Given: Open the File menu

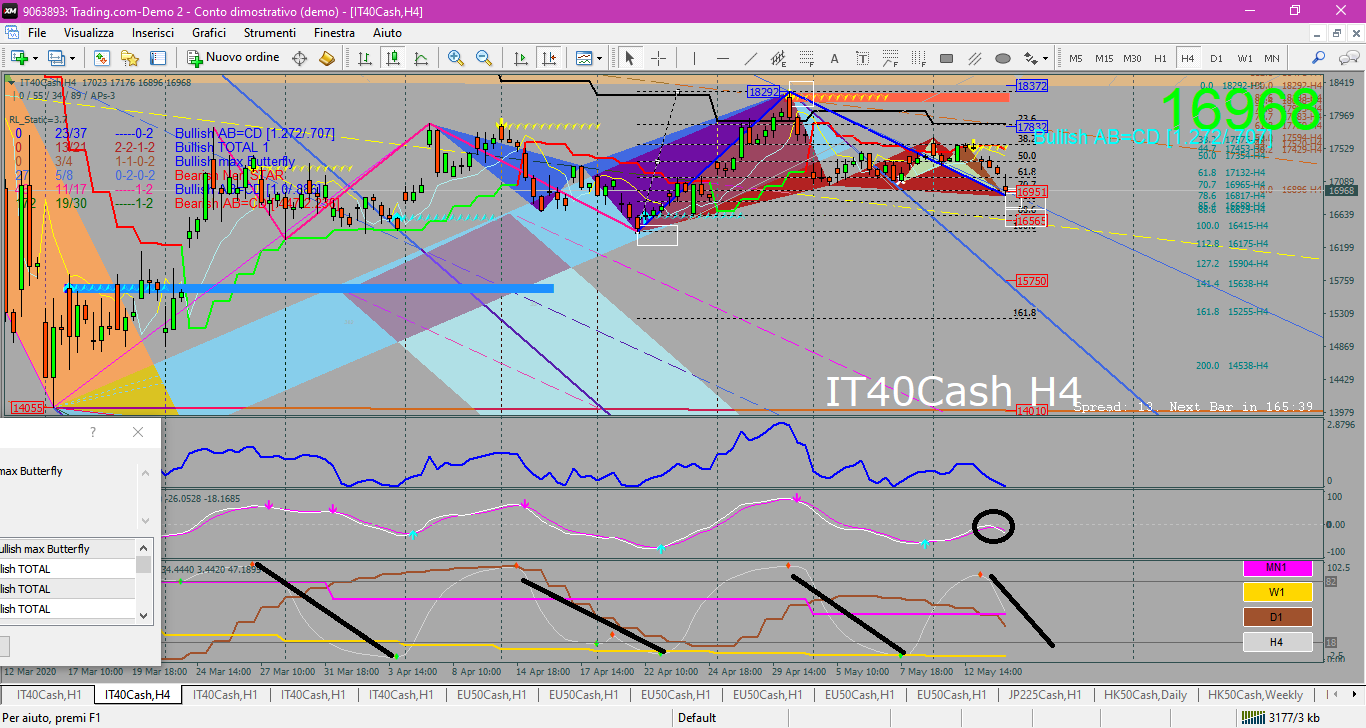Looking at the screenshot, I should tap(37, 33).
